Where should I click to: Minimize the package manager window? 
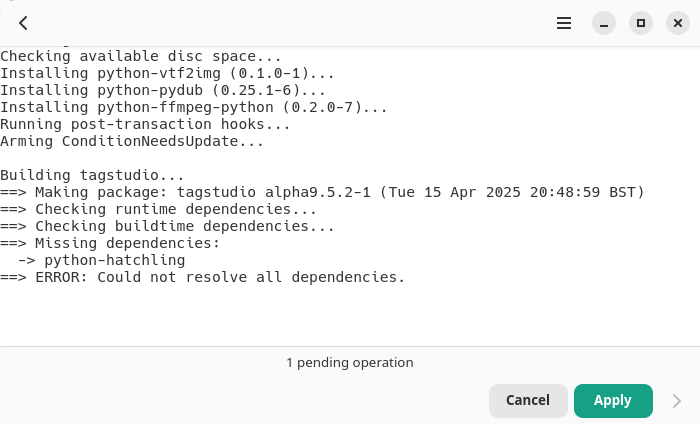pos(604,23)
